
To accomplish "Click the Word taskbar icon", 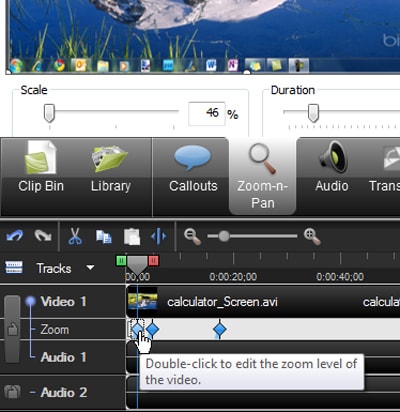I will (x=211, y=65).
